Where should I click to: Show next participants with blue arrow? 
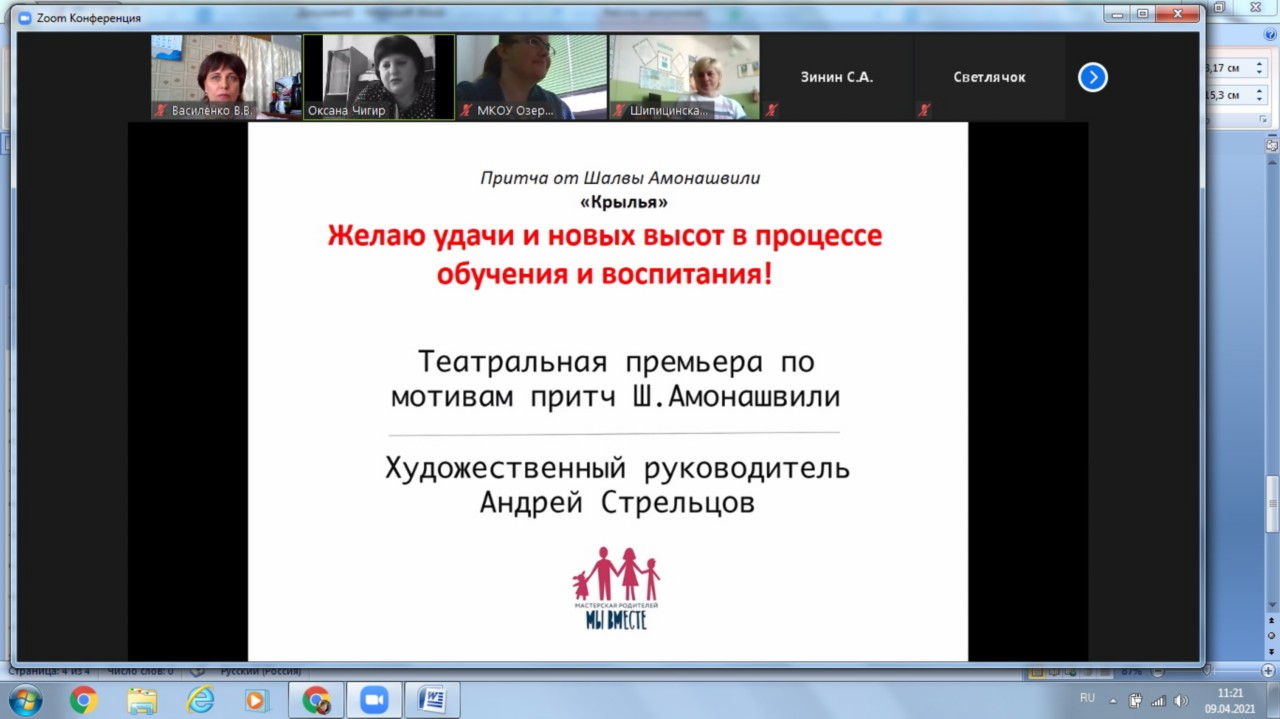tap(1092, 77)
